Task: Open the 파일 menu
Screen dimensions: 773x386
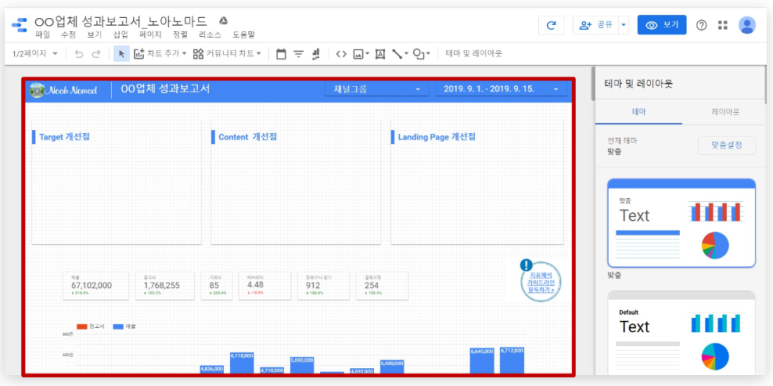Action: click(x=42, y=35)
